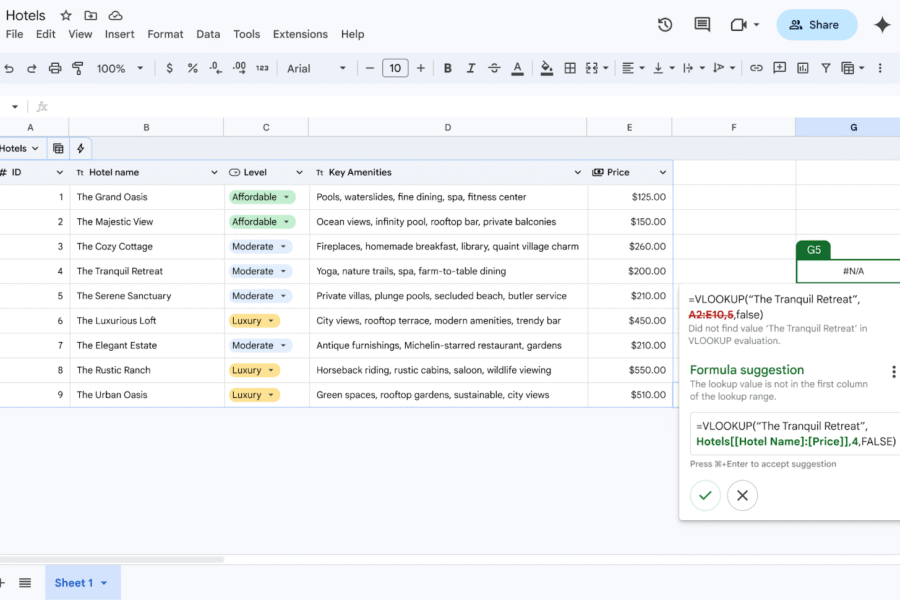Open the Arial font dropdown
The image size is (900, 600).
317,68
